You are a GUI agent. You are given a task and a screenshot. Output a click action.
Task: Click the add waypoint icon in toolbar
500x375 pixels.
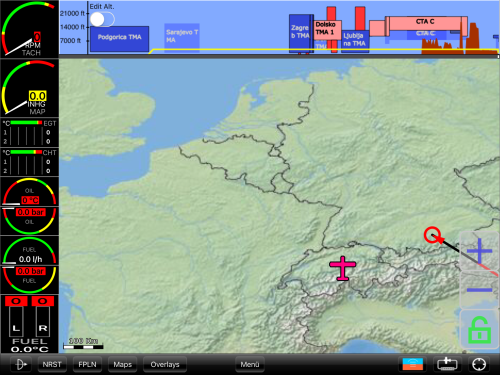tap(447, 364)
